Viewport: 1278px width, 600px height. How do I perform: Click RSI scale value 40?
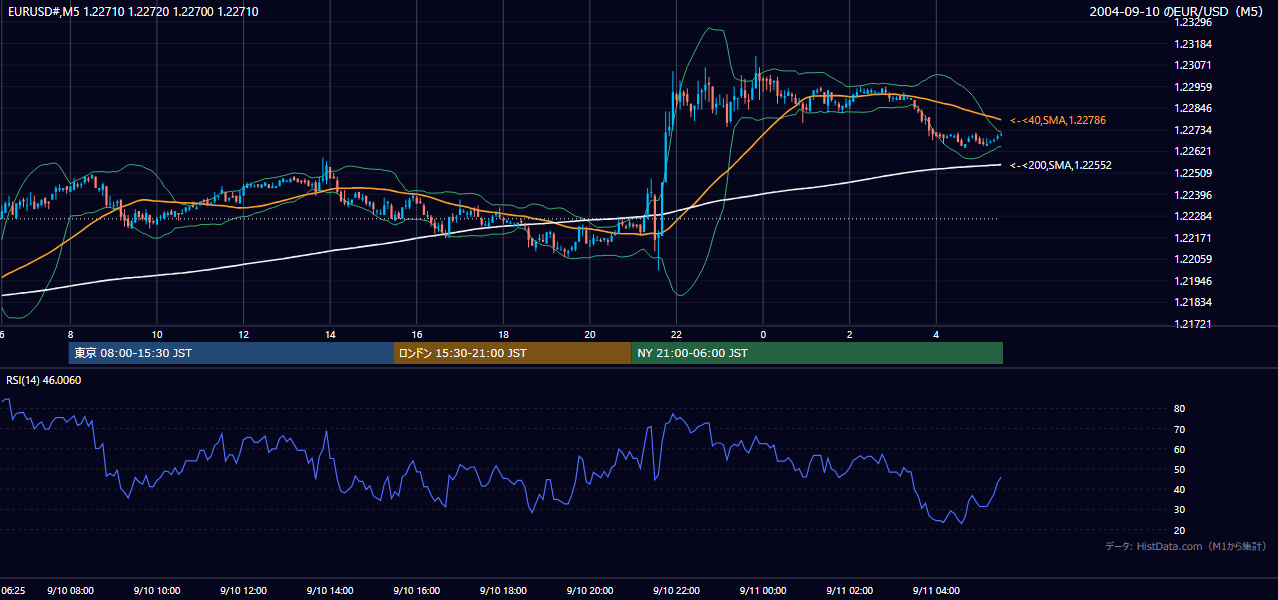(x=1179, y=489)
